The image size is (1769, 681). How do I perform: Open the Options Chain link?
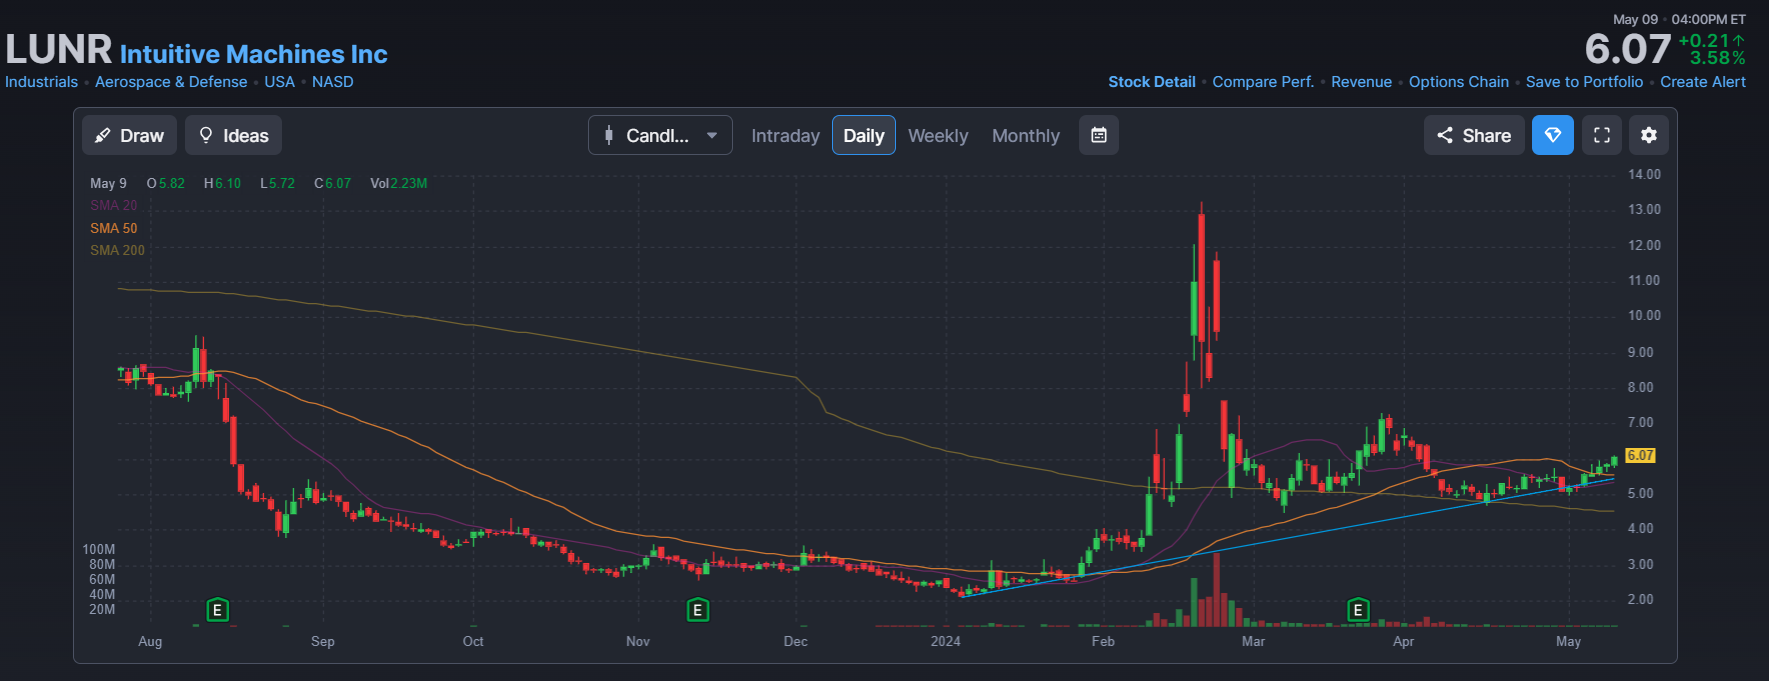tap(1459, 82)
